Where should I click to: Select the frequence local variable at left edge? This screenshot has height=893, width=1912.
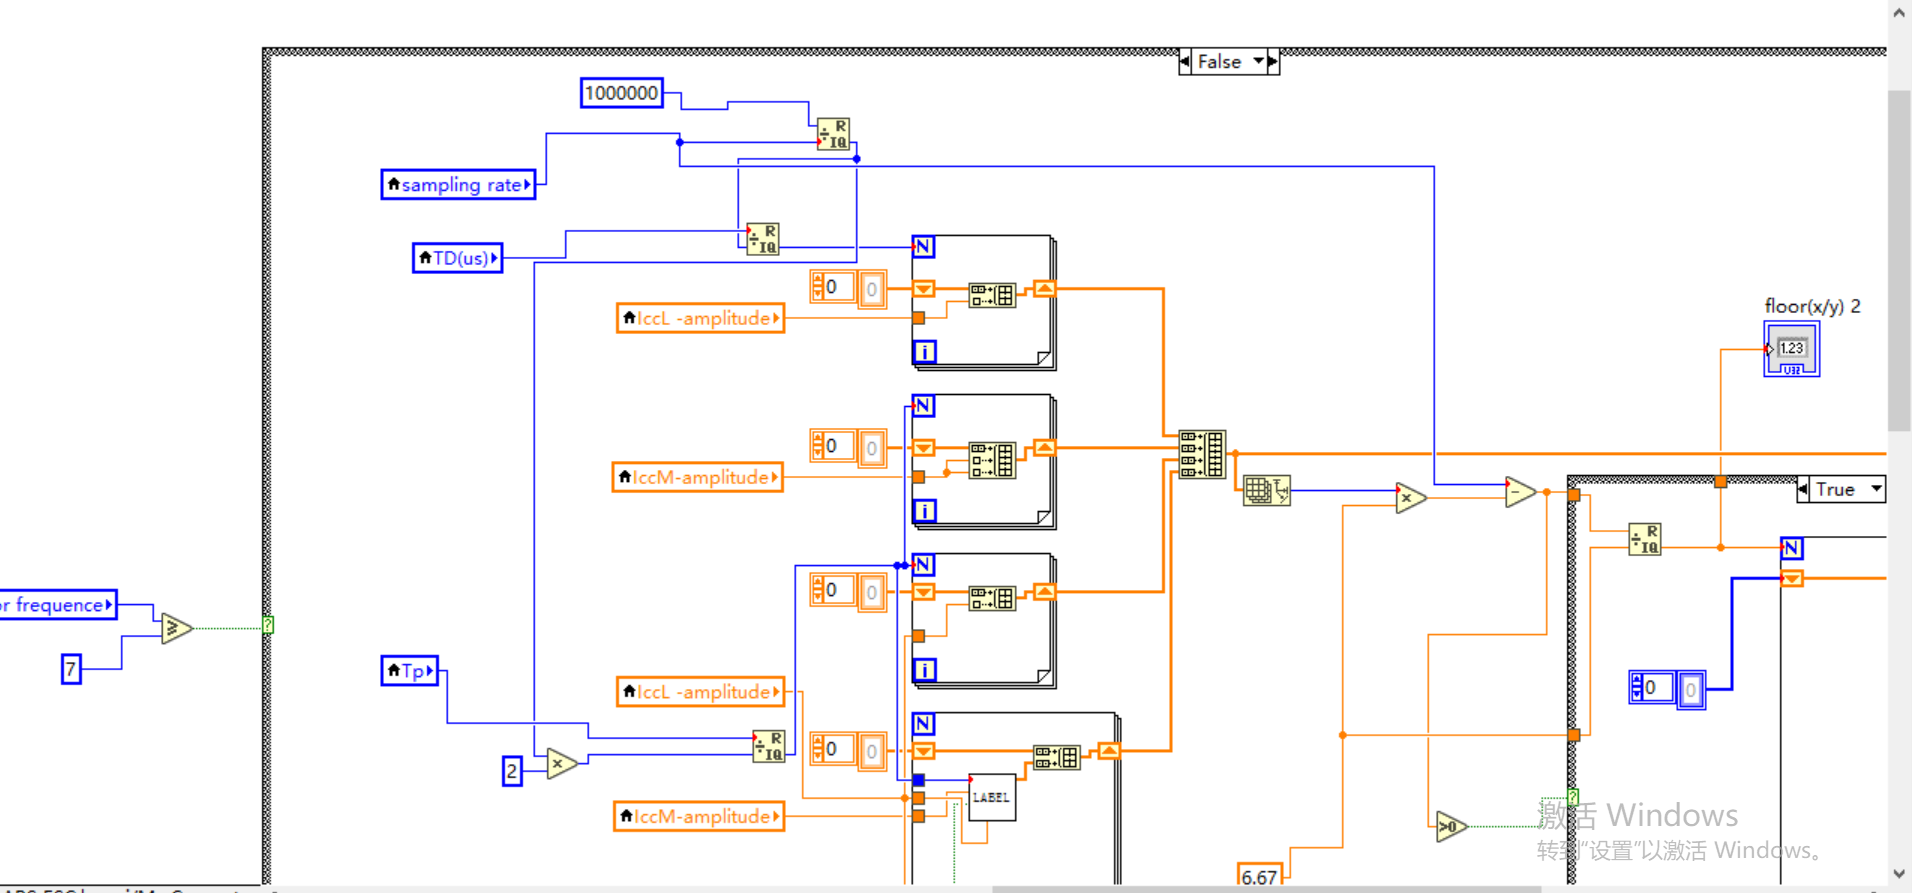[x=58, y=605]
